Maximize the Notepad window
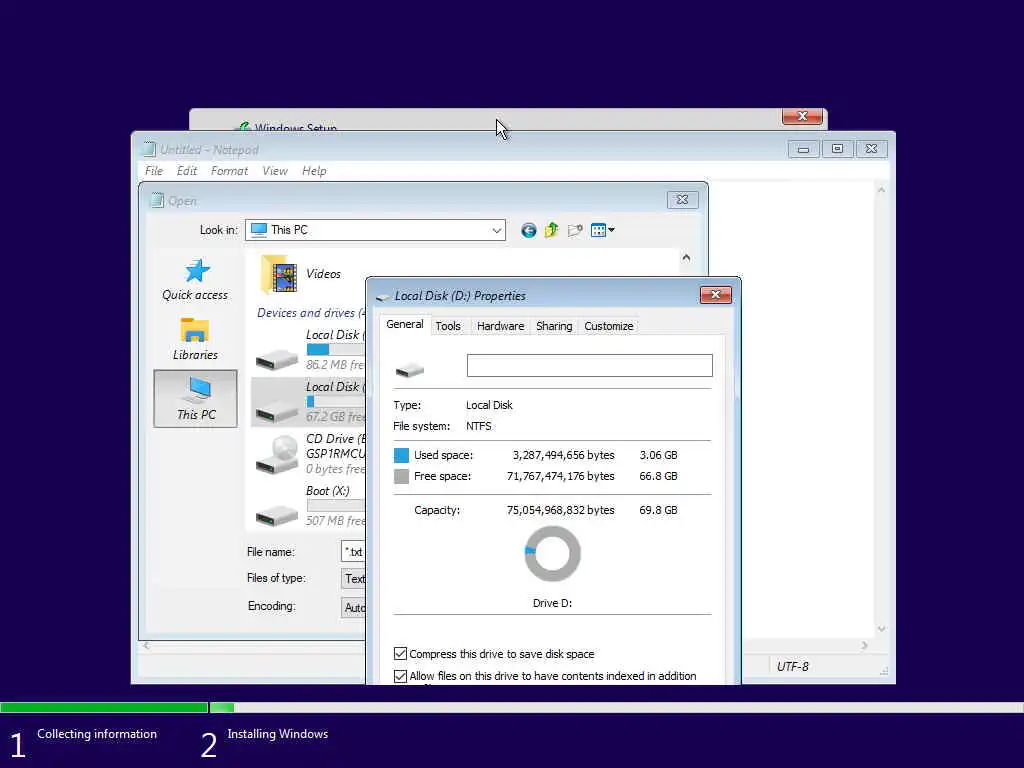The height and width of the screenshot is (768, 1024). point(837,150)
